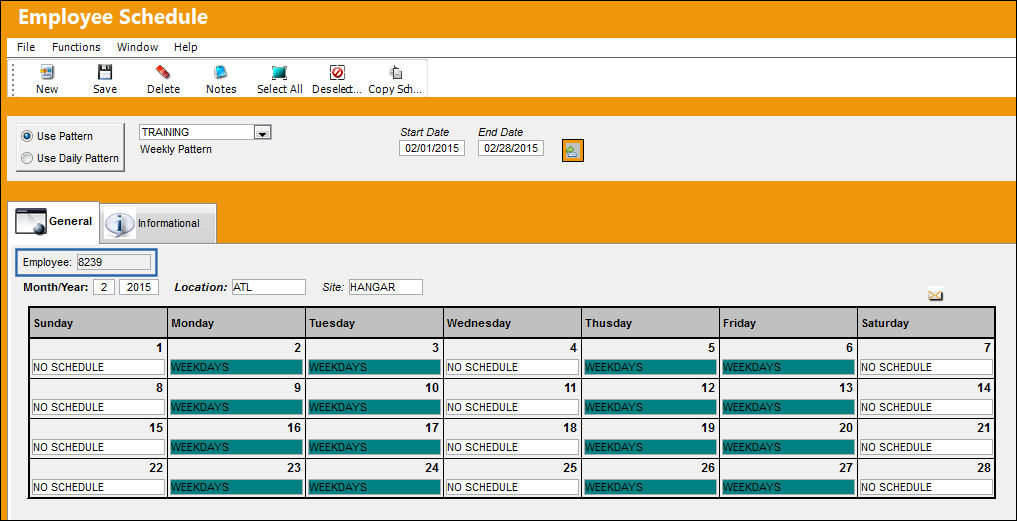Select NO SCHEDULE on Wednesday the 18th

pyautogui.click(x=512, y=447)
